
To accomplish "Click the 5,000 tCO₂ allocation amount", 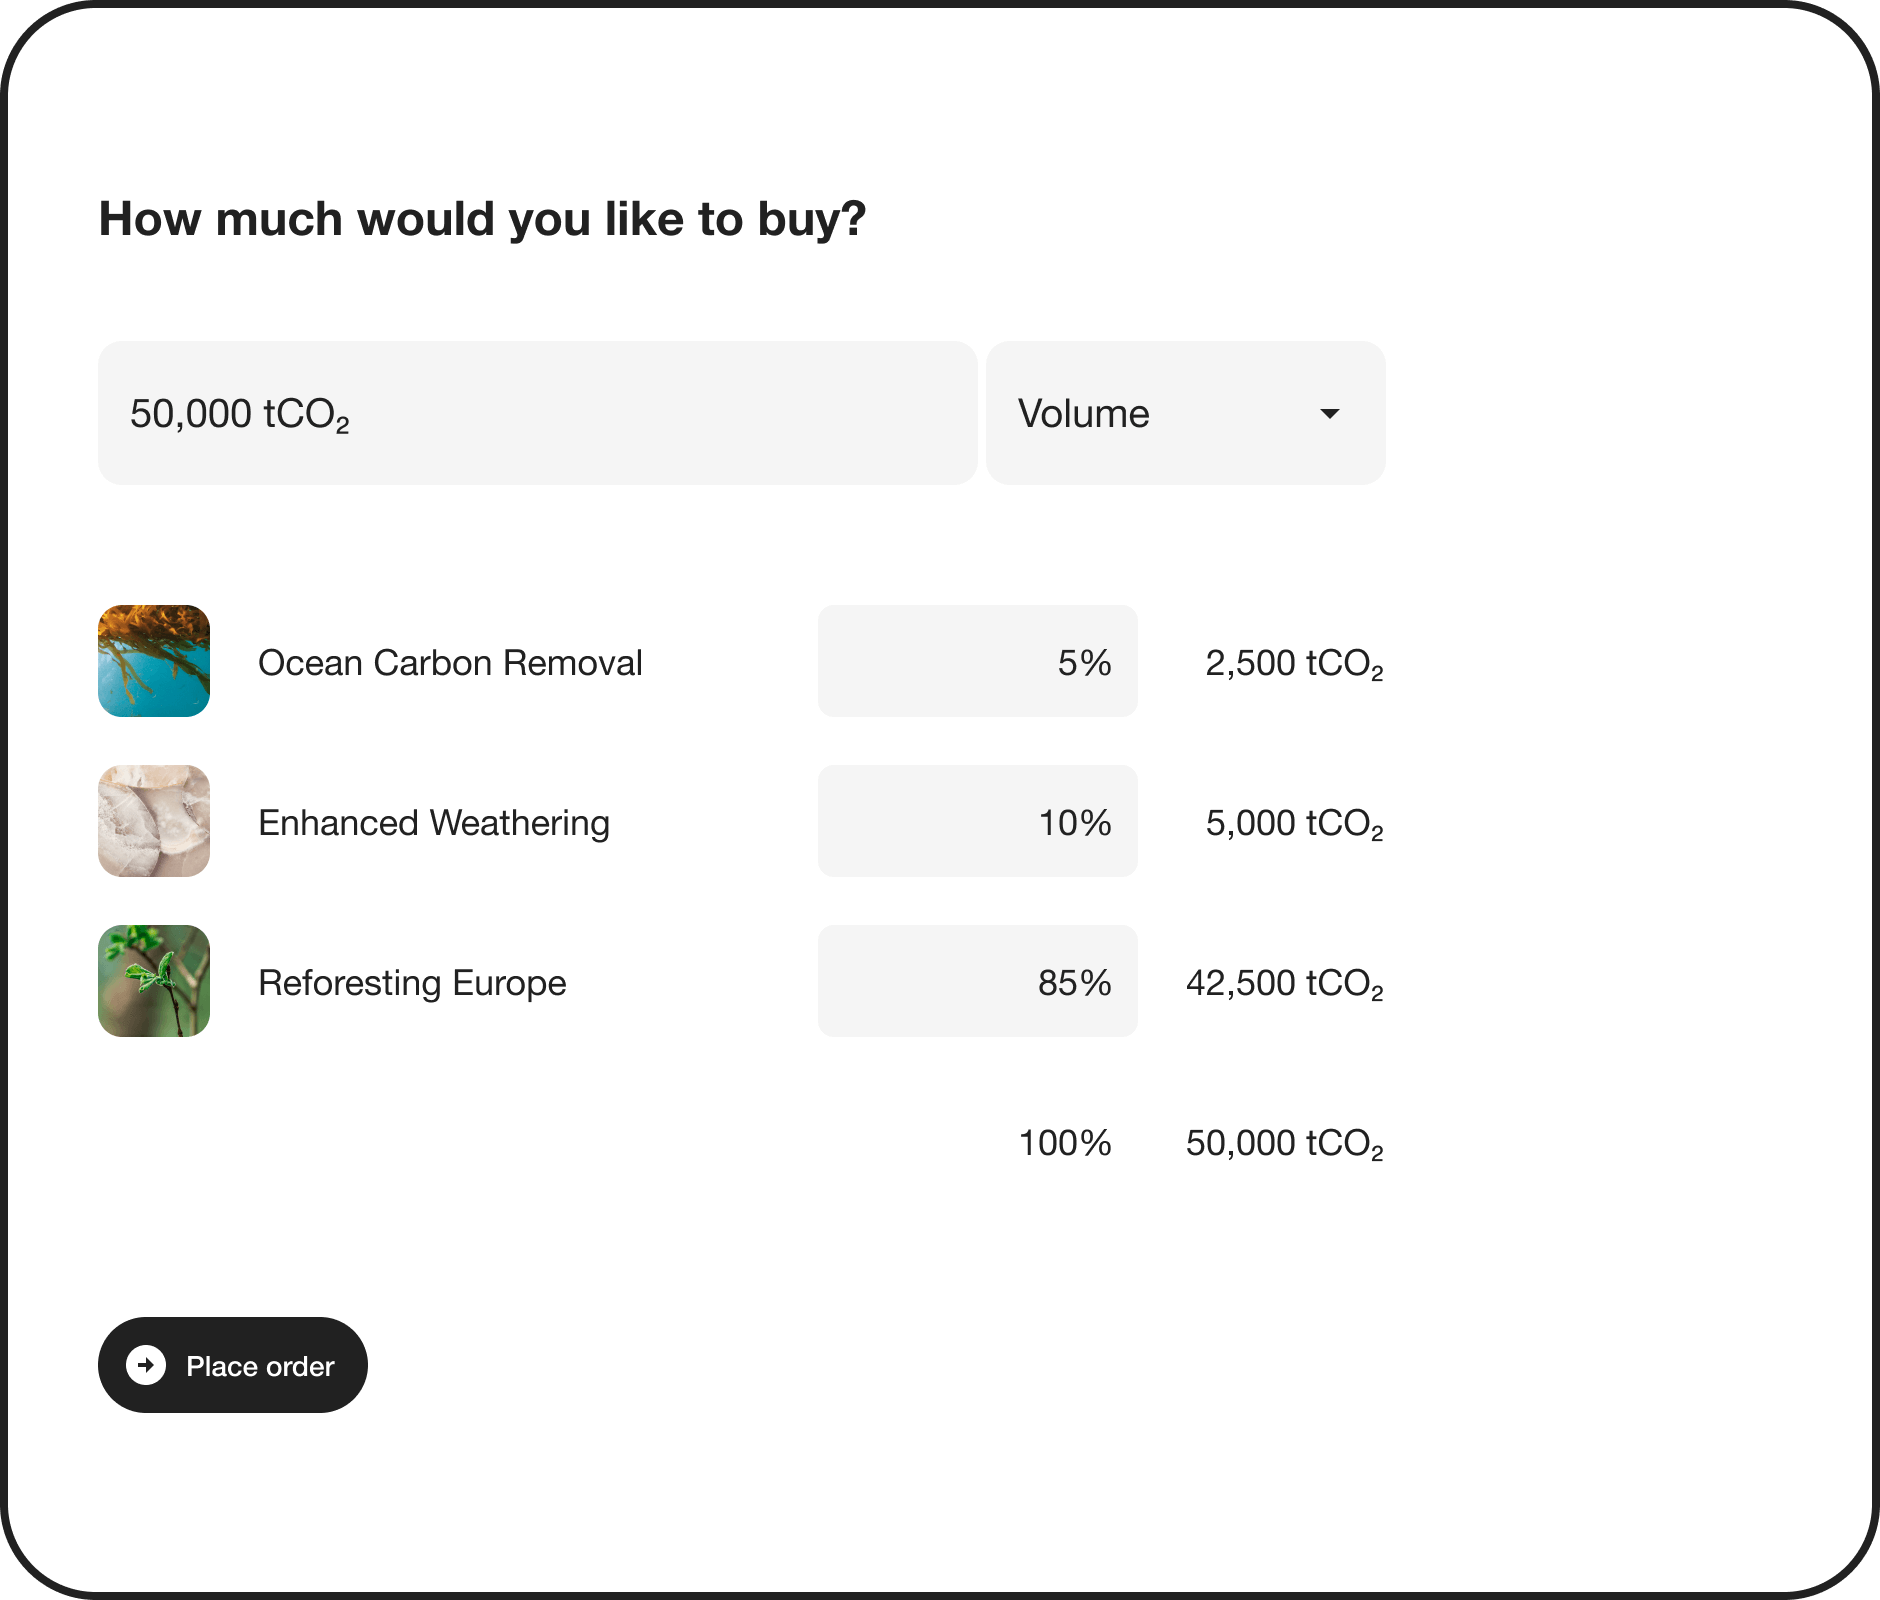I will pos(1294,823).
